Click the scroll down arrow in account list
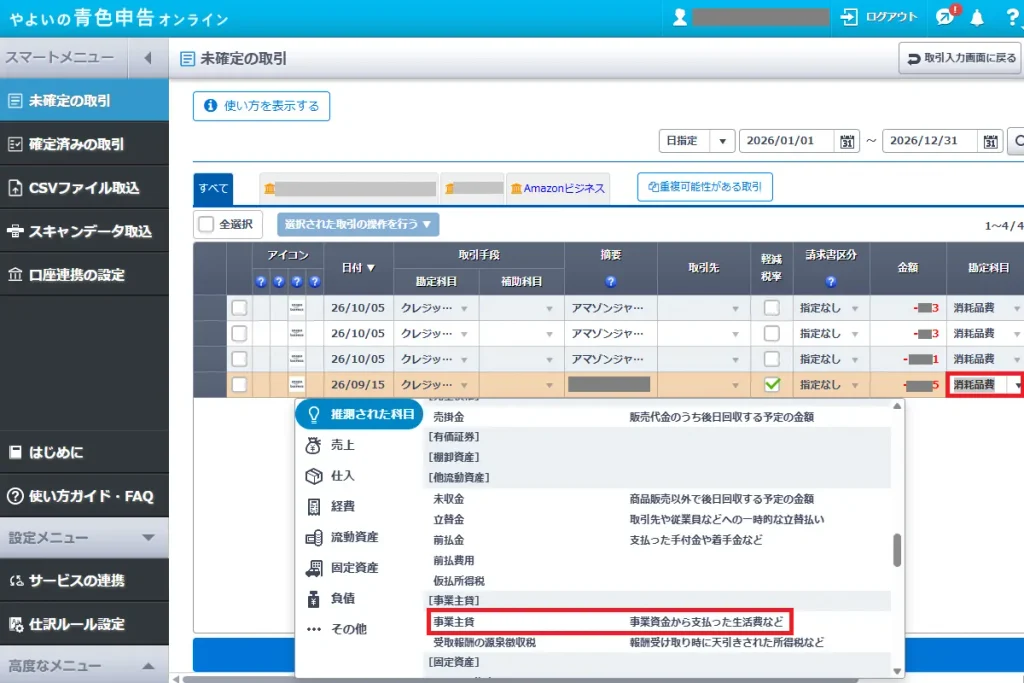Viewport: 1024px width, 683px height. click(897, 671)
